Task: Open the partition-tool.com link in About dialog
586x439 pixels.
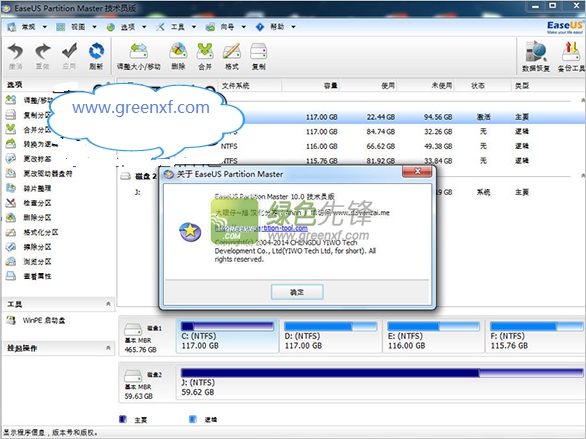Action: [262, 228]
